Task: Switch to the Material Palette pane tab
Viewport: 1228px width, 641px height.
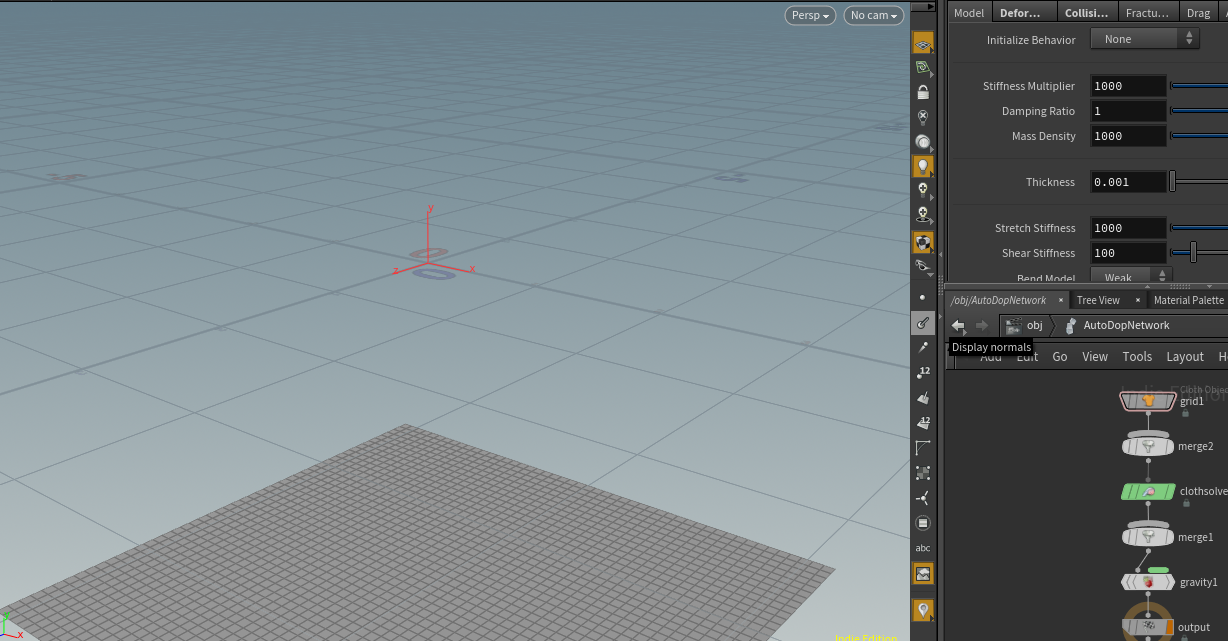Action: coord(1189,300)
